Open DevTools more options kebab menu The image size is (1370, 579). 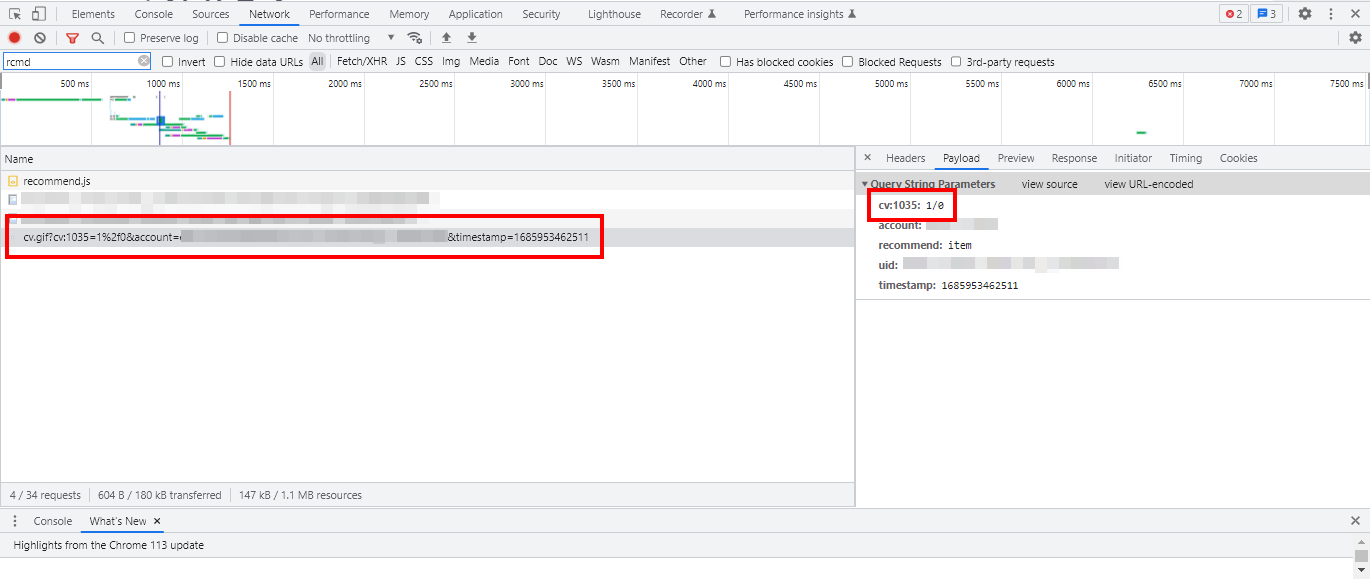pyautogui.click(x=1331, y=14)
